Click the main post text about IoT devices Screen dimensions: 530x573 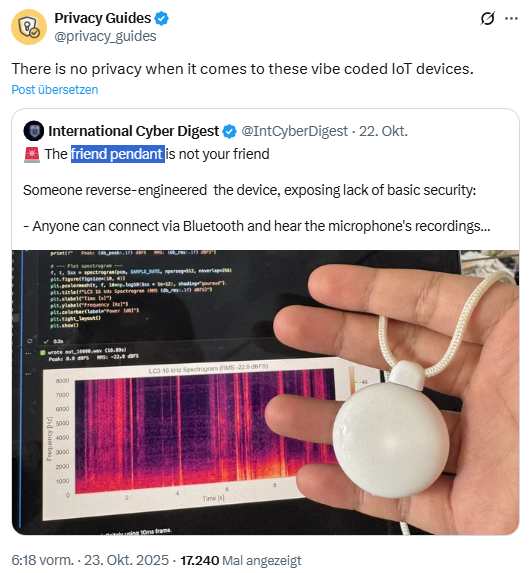(x=242, y=69)
